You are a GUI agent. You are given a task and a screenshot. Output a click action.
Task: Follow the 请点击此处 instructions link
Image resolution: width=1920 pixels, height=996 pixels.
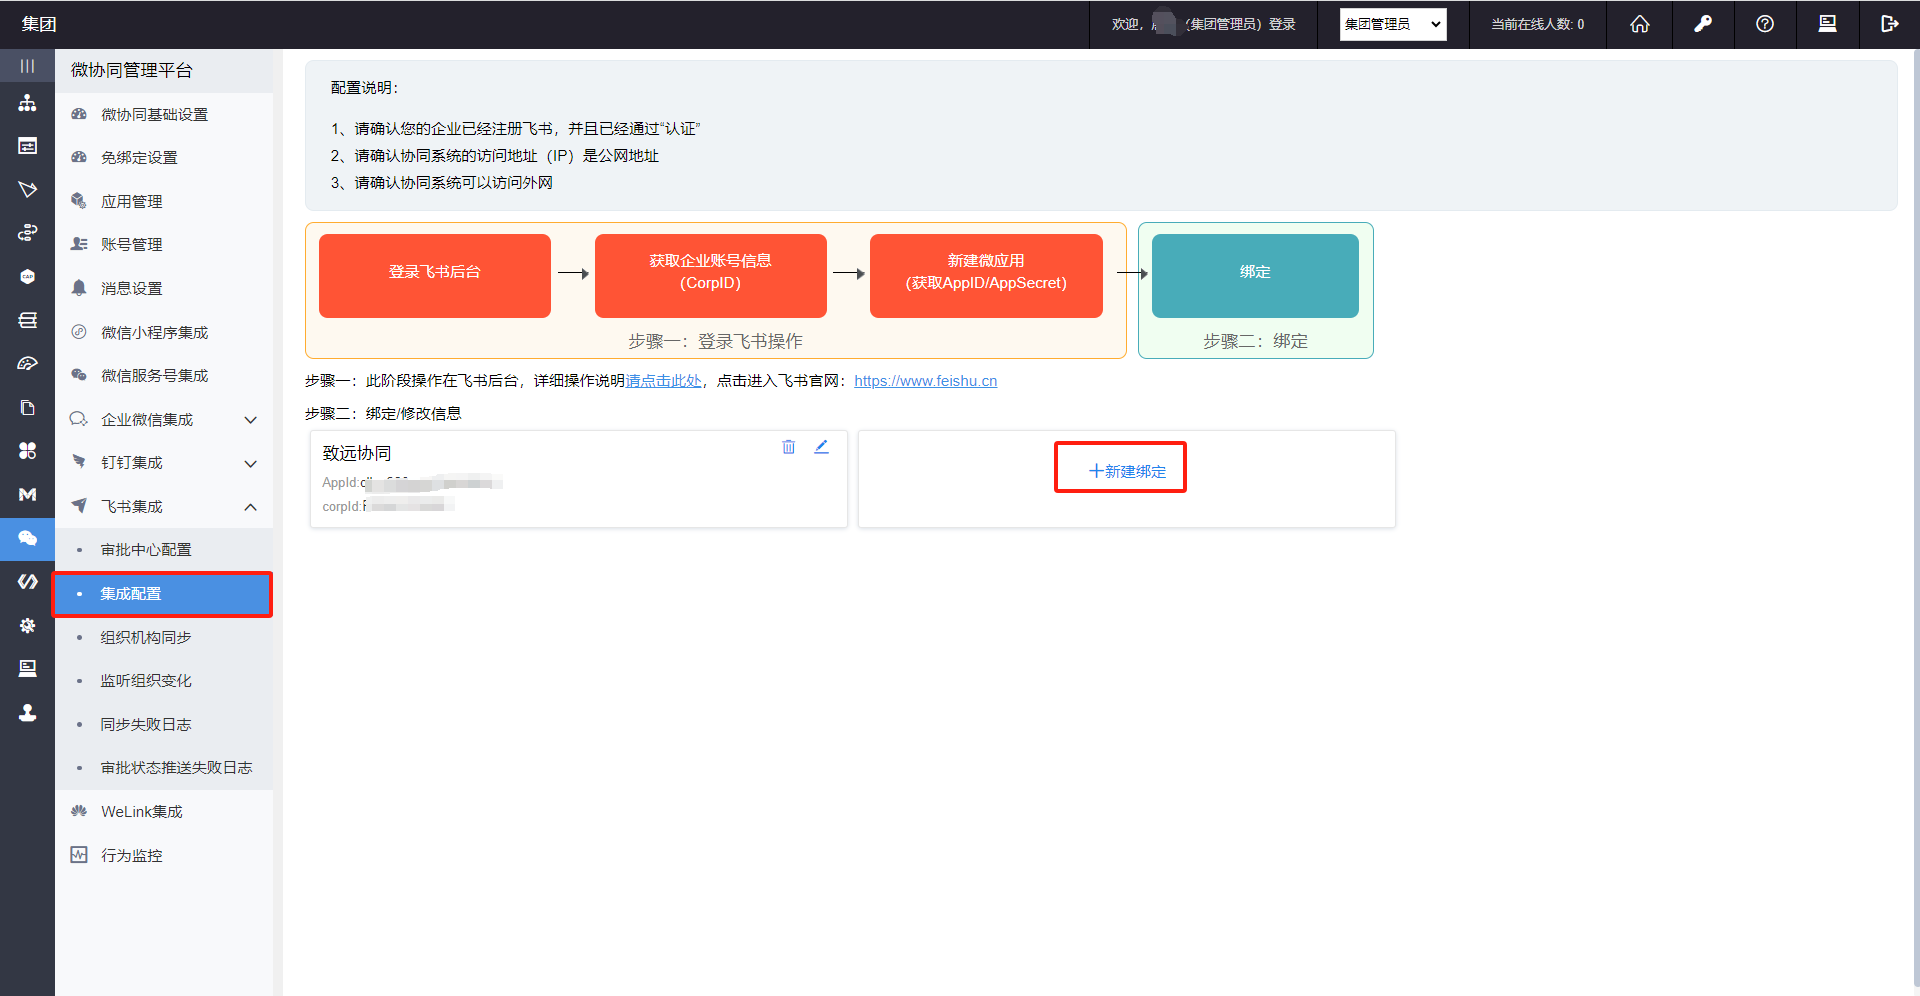click(x=664, y=381)
